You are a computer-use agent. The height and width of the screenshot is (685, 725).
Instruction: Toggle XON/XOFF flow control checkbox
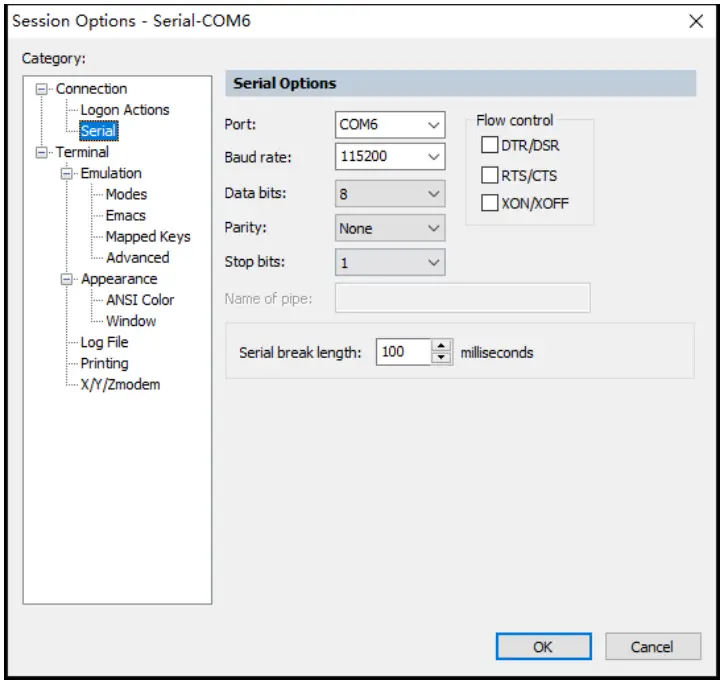(x=490, y=203)
